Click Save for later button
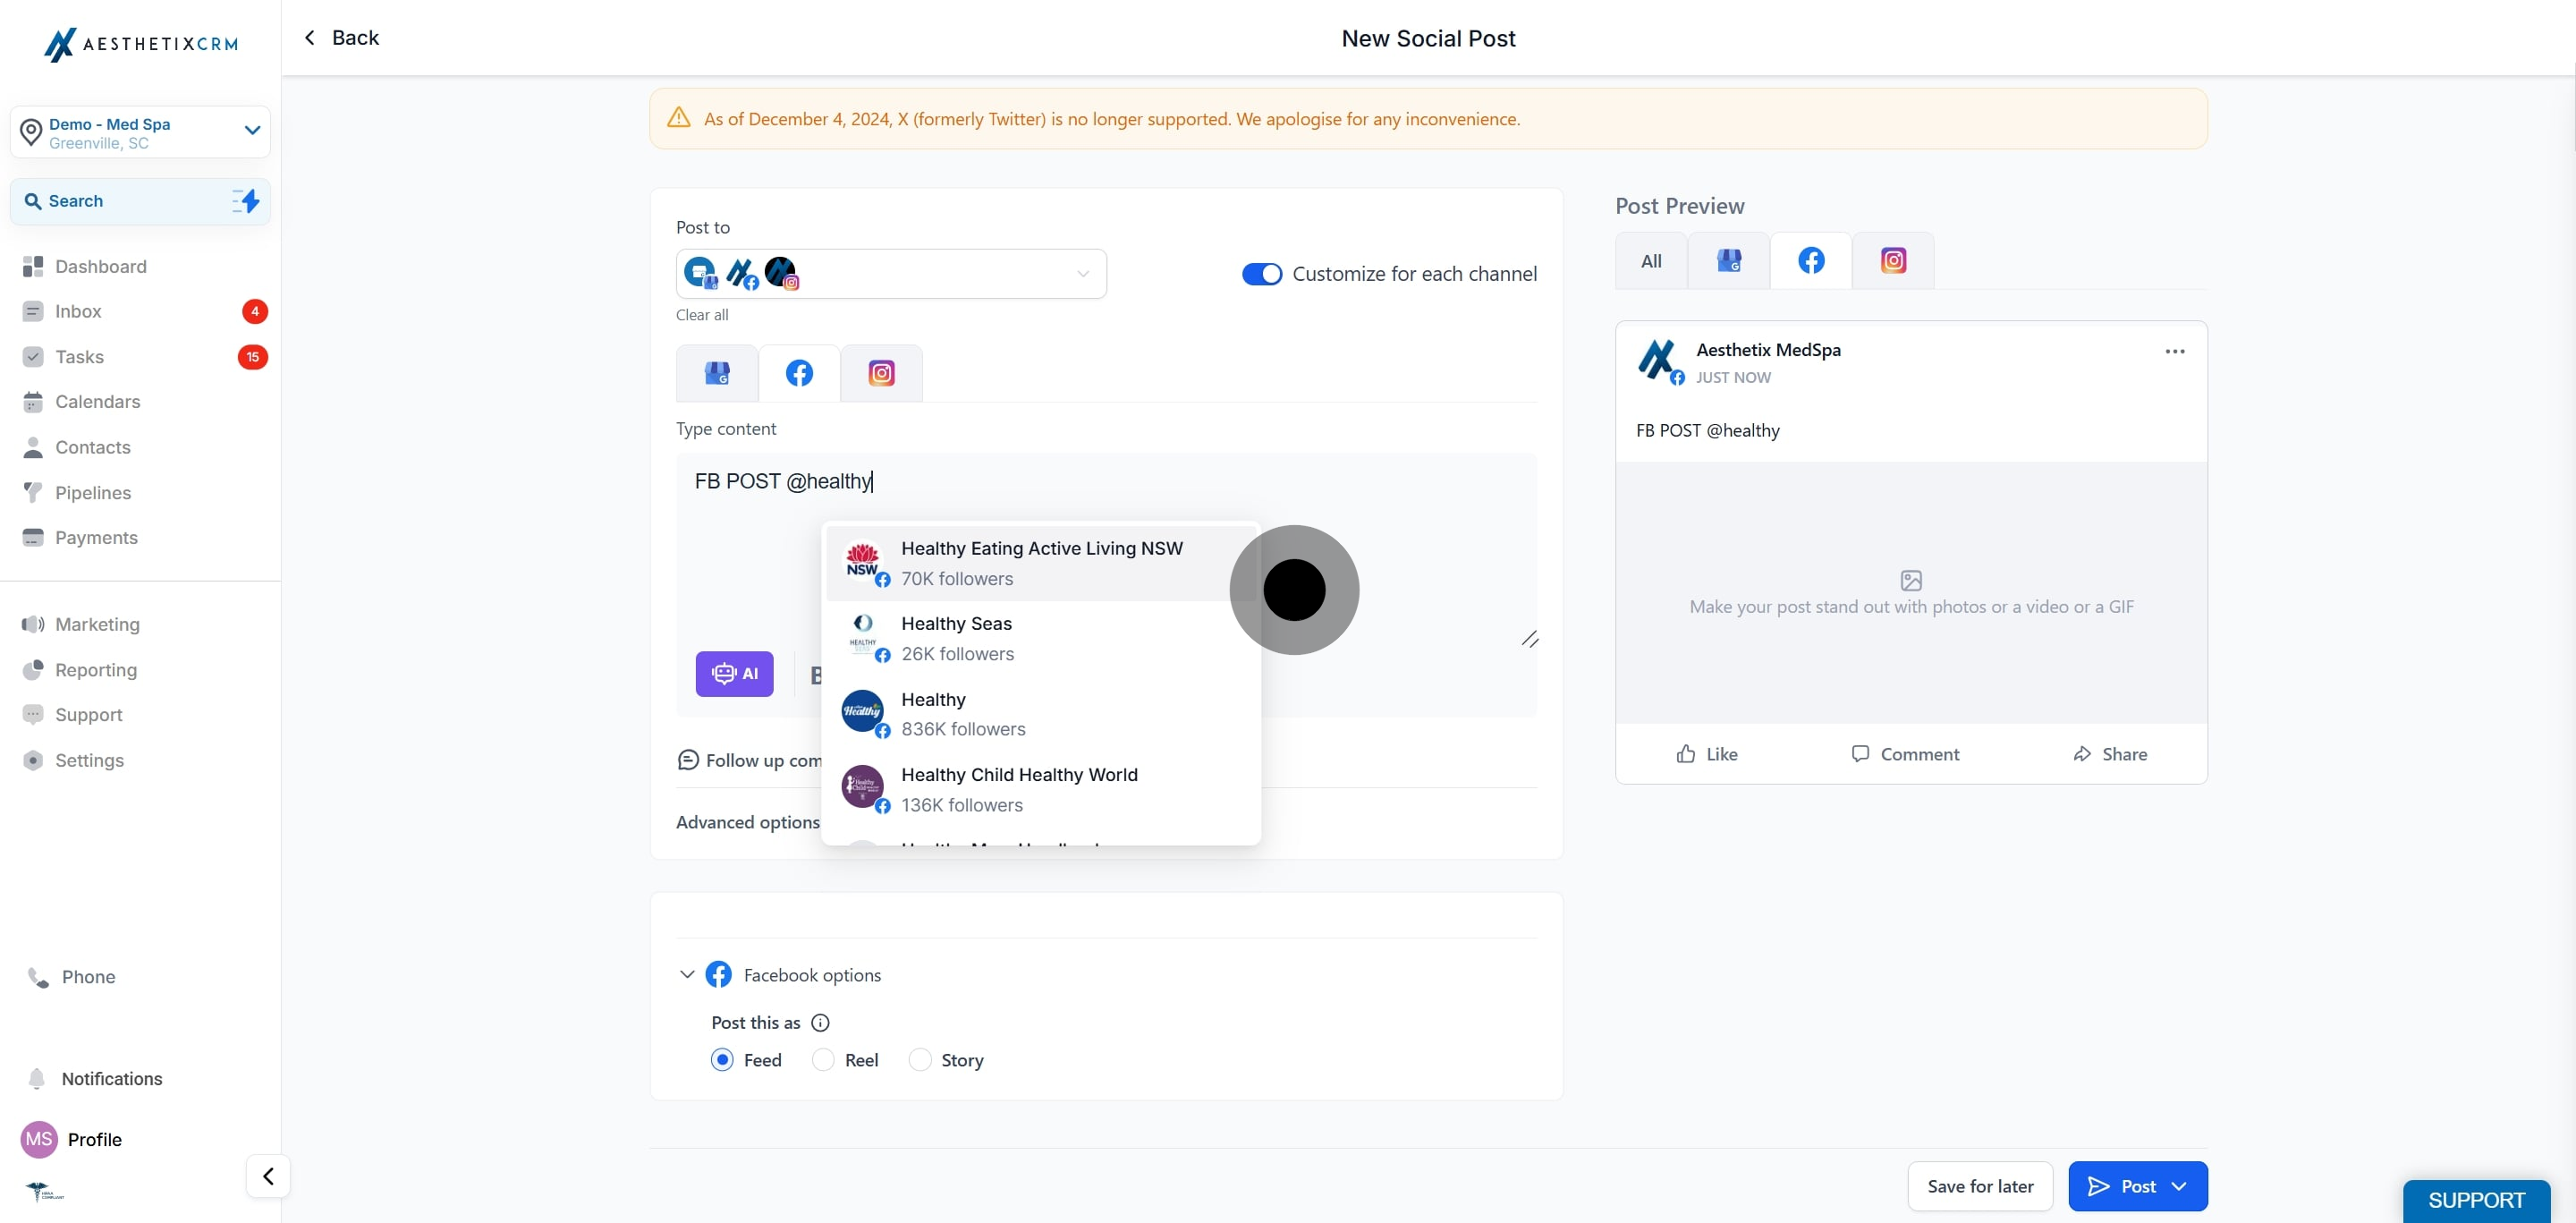The image size is (2576, 1223). (x=1979, y=1186)
